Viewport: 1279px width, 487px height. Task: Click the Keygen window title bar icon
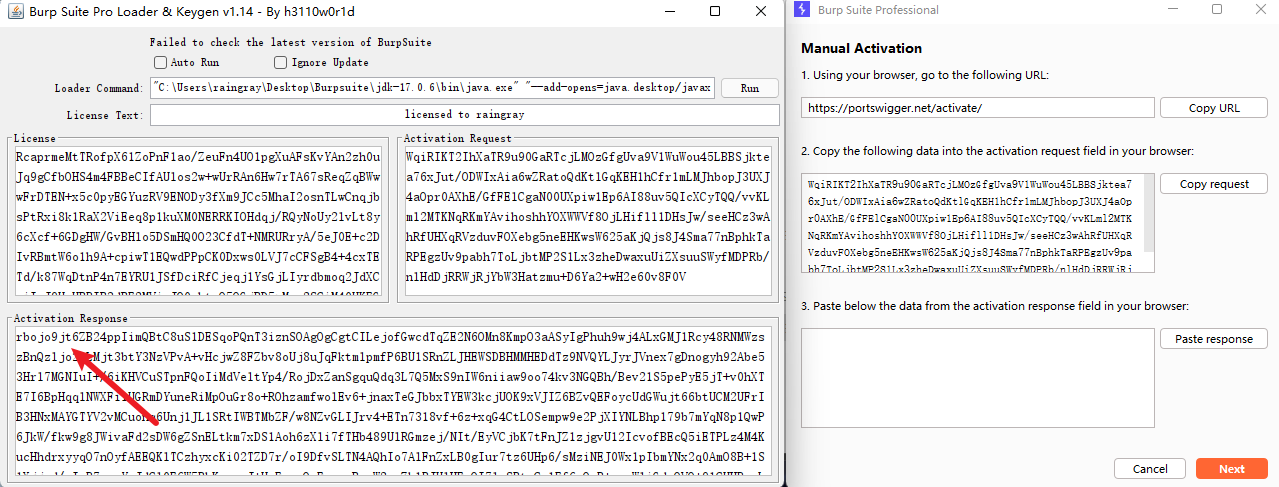pyautogui.click(x=17, y=11)
